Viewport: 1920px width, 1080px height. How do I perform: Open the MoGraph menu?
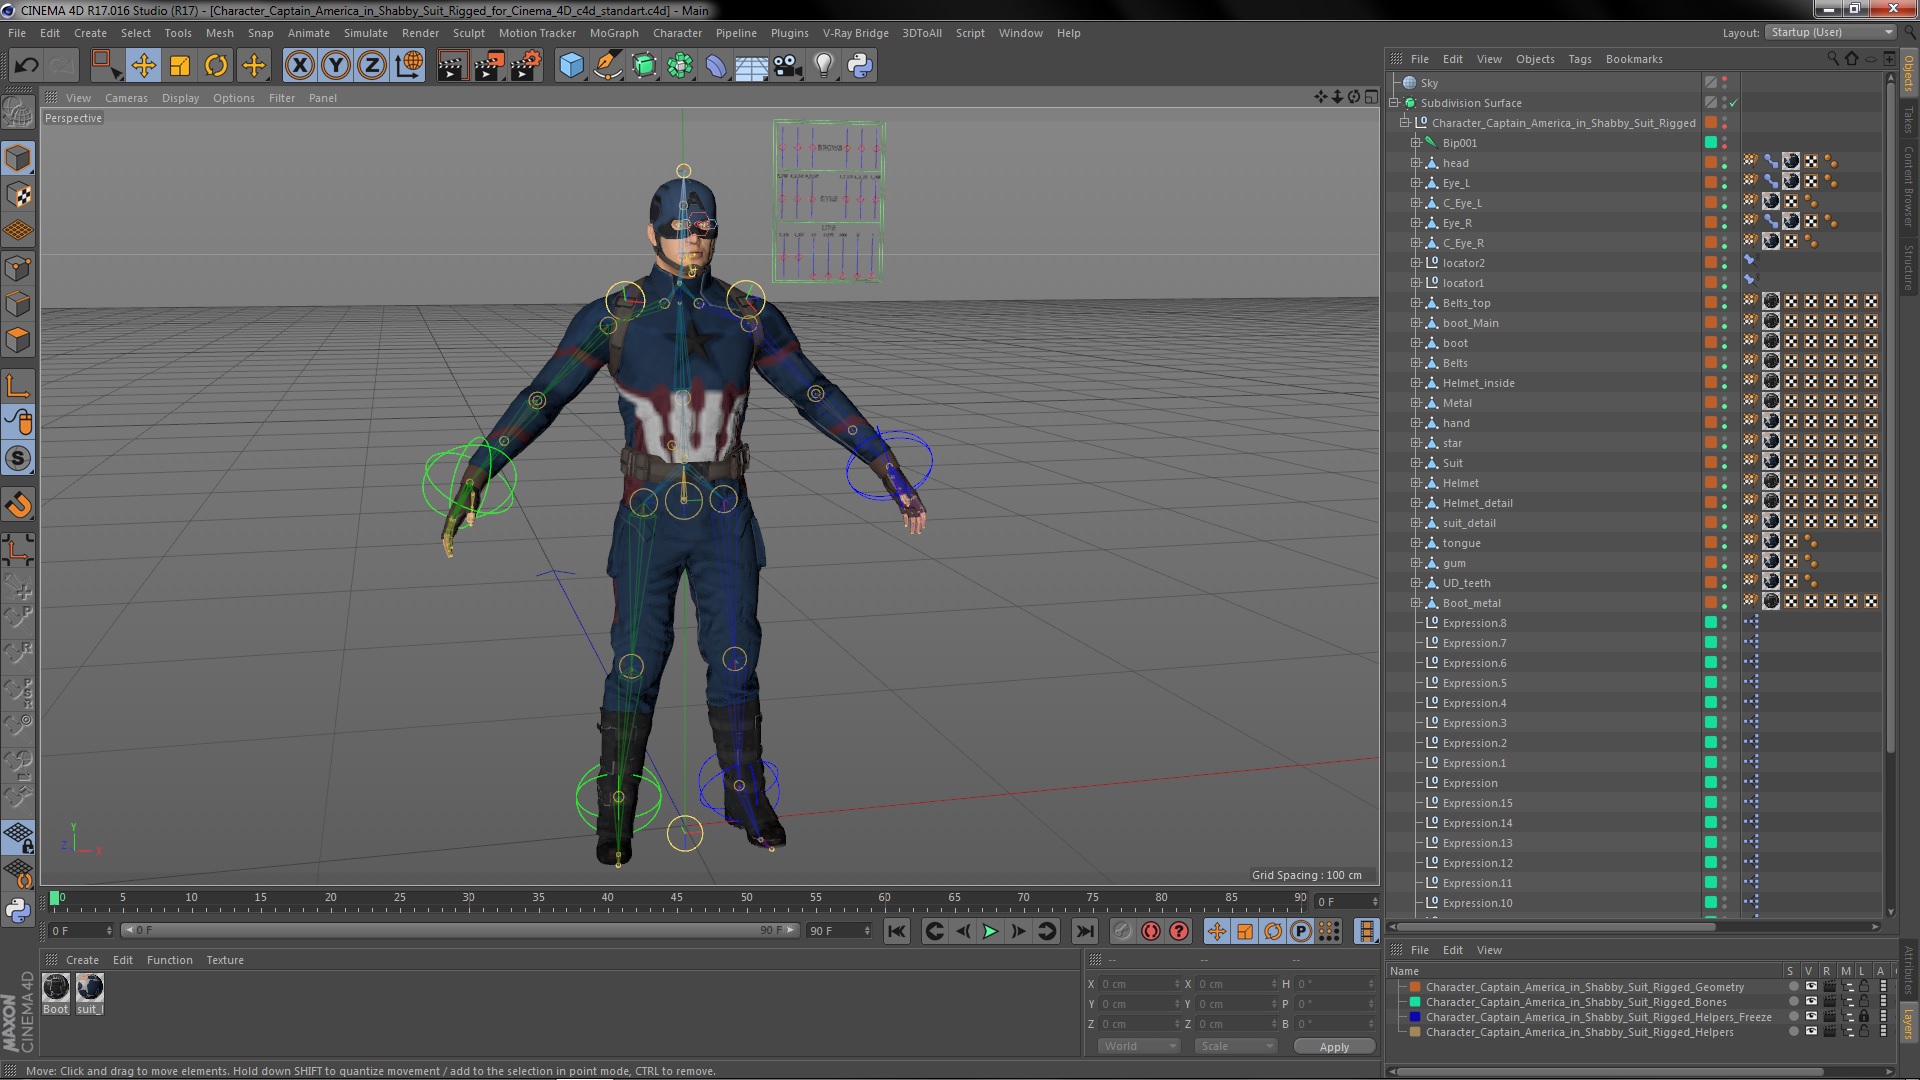(x=613, y=33)
